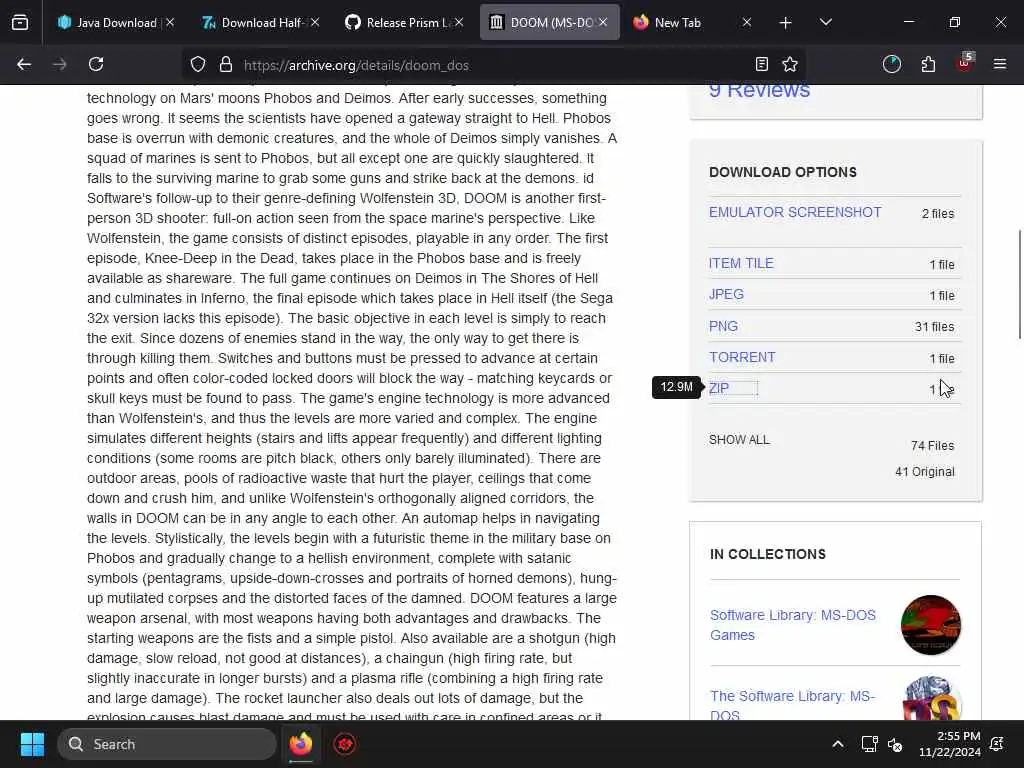The width and height of the screenshot is (1024, 768).
Task: Open the Windows Start menu
Action: (32, 744)
